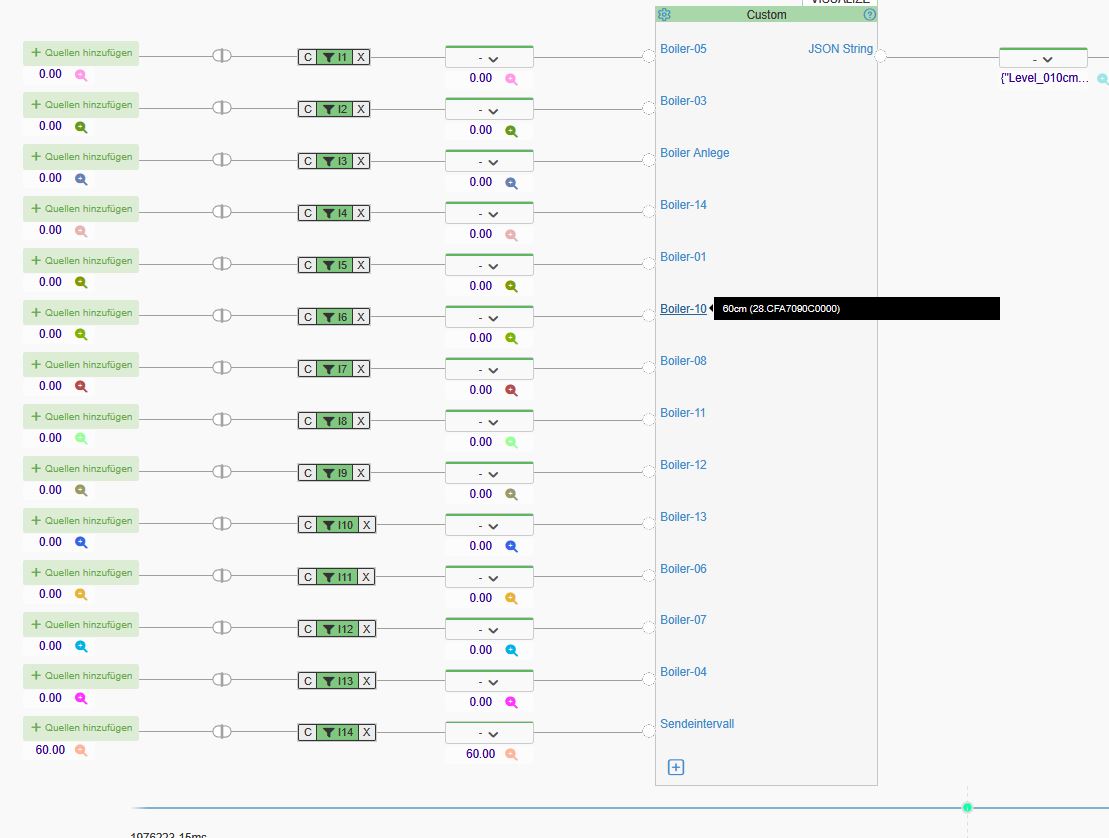Viewport: 1109px width, 838px height.
Task: Click the Sendeintervall input label
Action: [696, 724]
